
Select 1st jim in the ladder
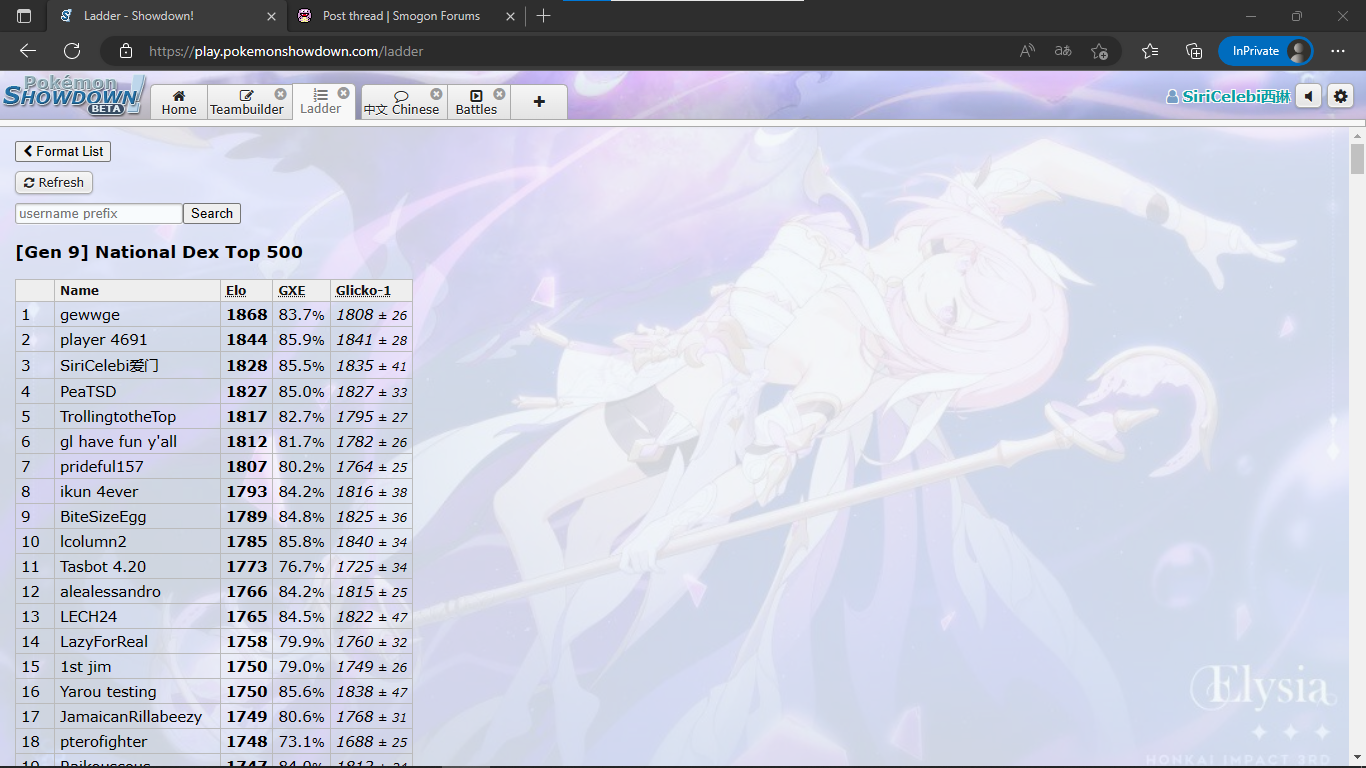[x=85, y=666]
